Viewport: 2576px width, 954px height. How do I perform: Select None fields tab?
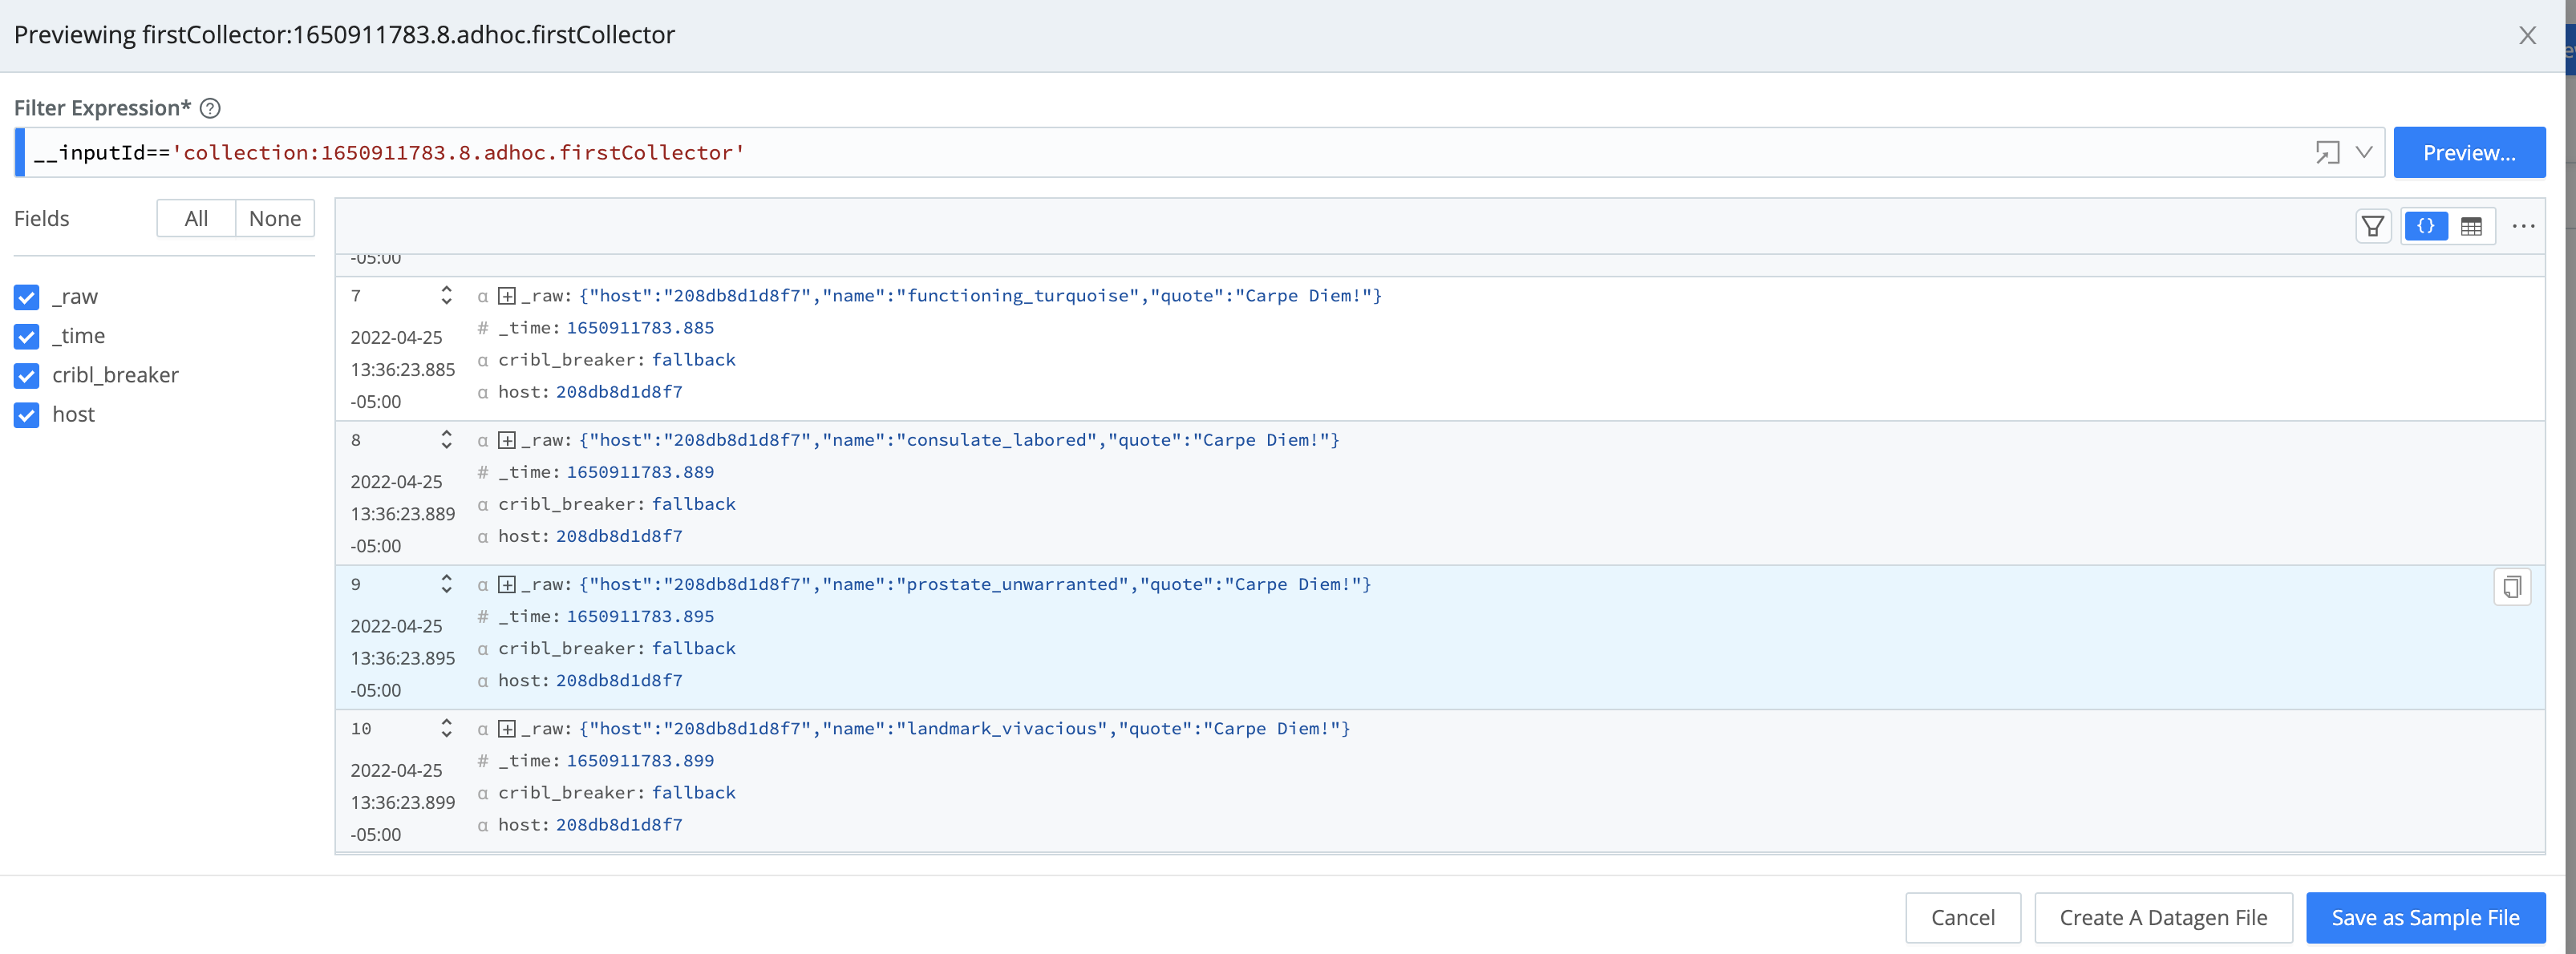(274, 219)
